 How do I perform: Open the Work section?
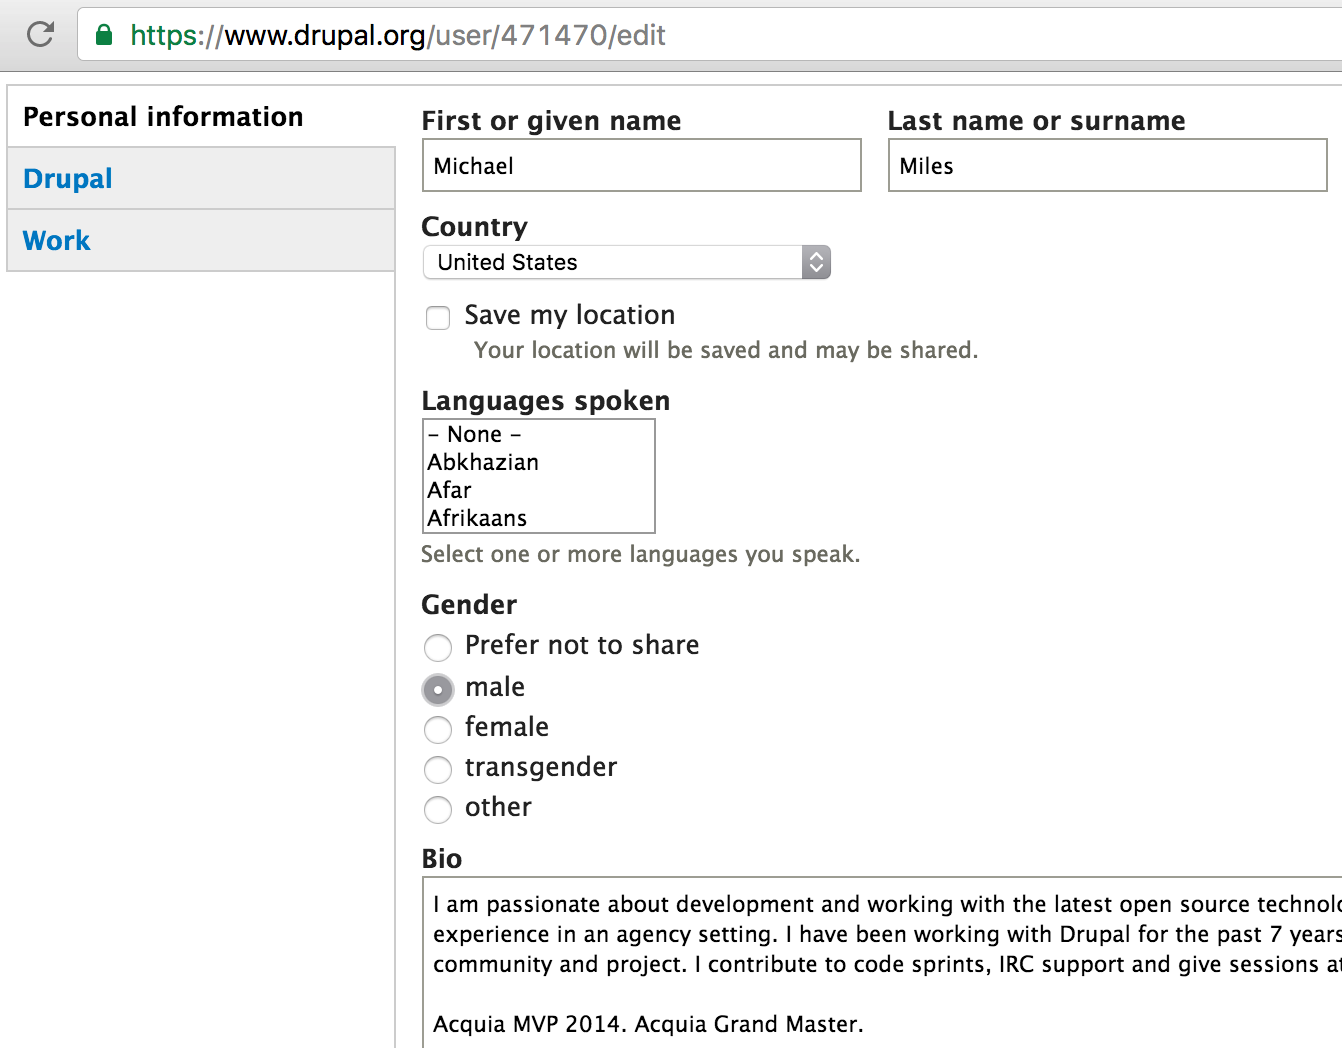(56, 240)
